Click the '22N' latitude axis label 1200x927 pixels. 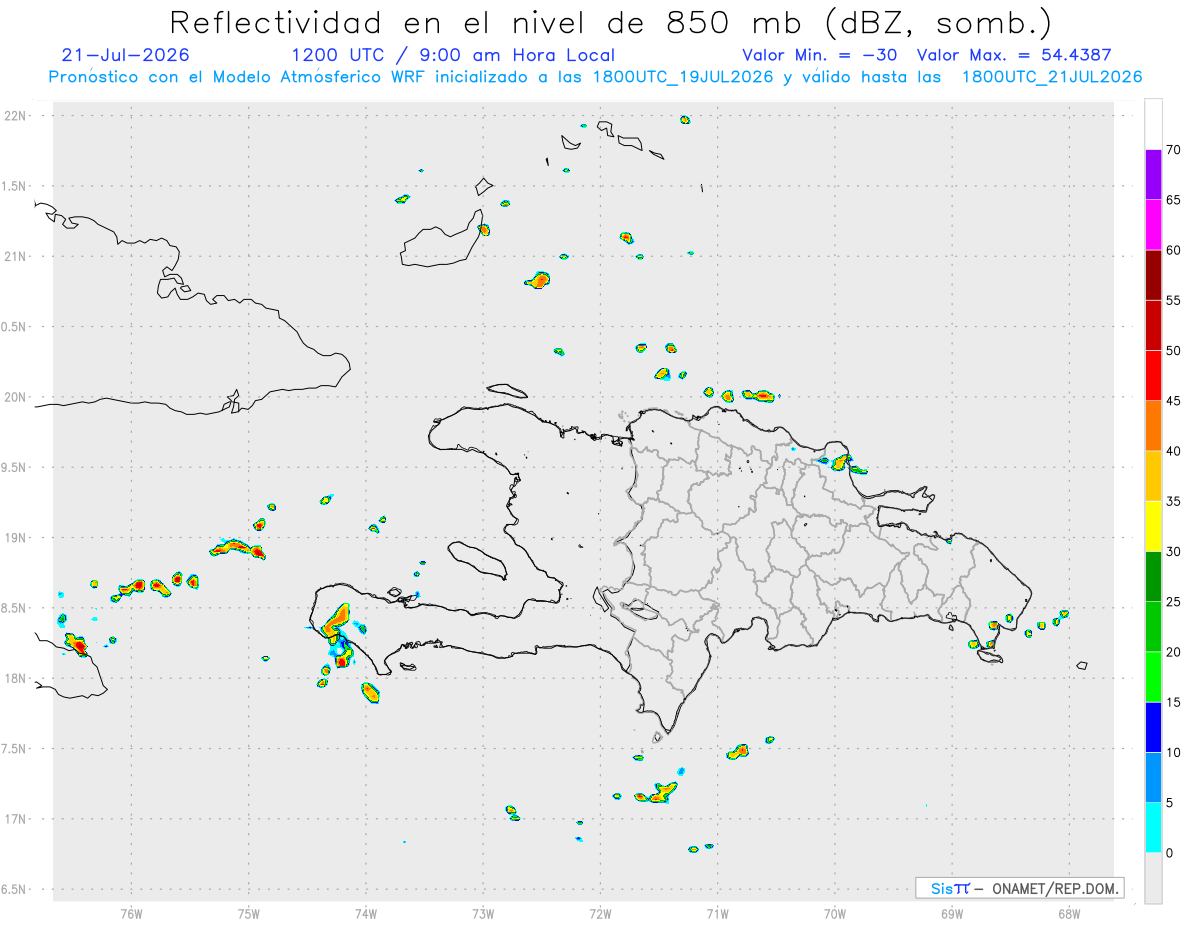(x=17, y=116)
